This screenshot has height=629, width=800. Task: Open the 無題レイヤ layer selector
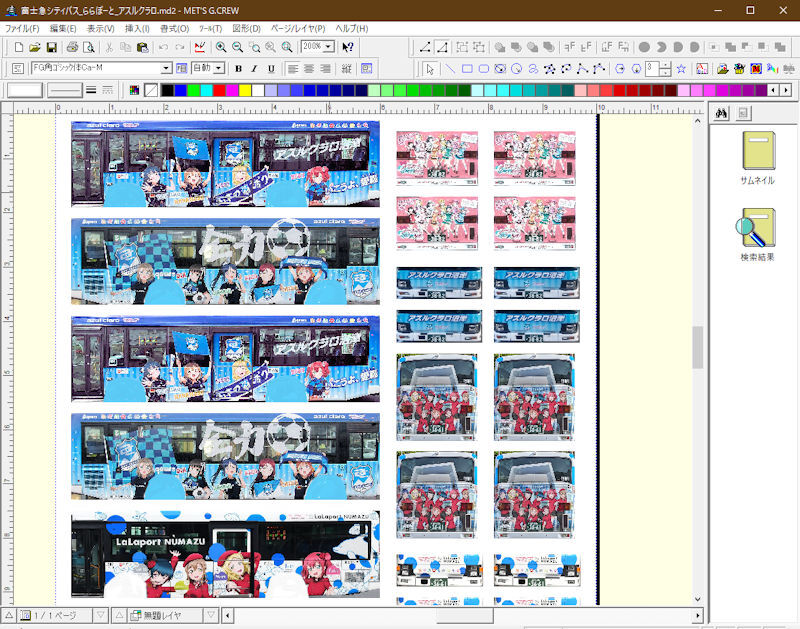tap(166, 616)
